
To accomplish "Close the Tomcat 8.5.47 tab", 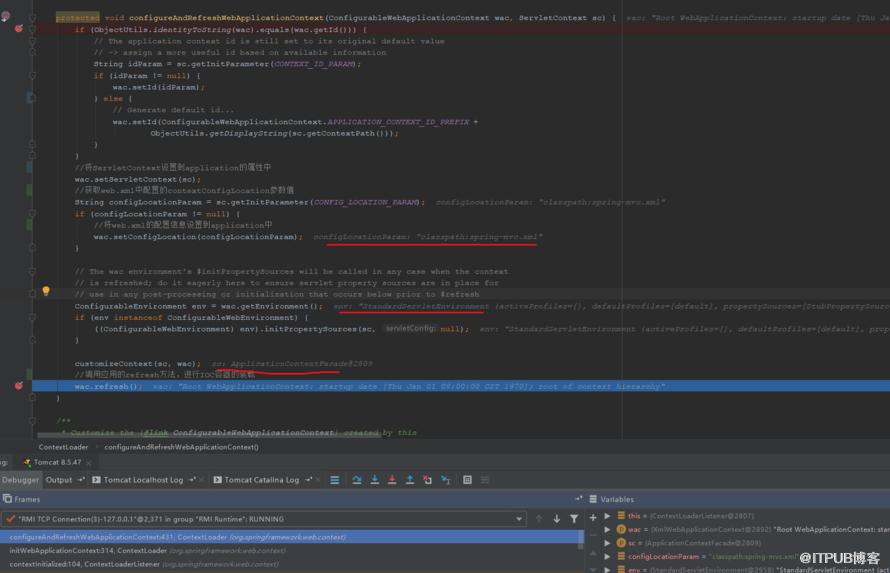I will click(89, 463).
